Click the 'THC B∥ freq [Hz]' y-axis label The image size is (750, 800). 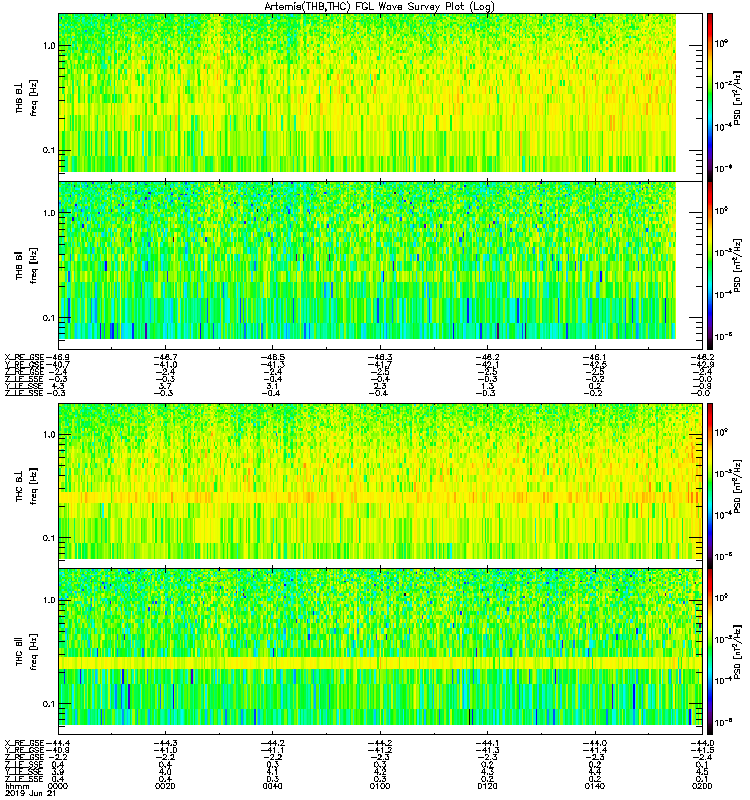click(x=27, y=652)
